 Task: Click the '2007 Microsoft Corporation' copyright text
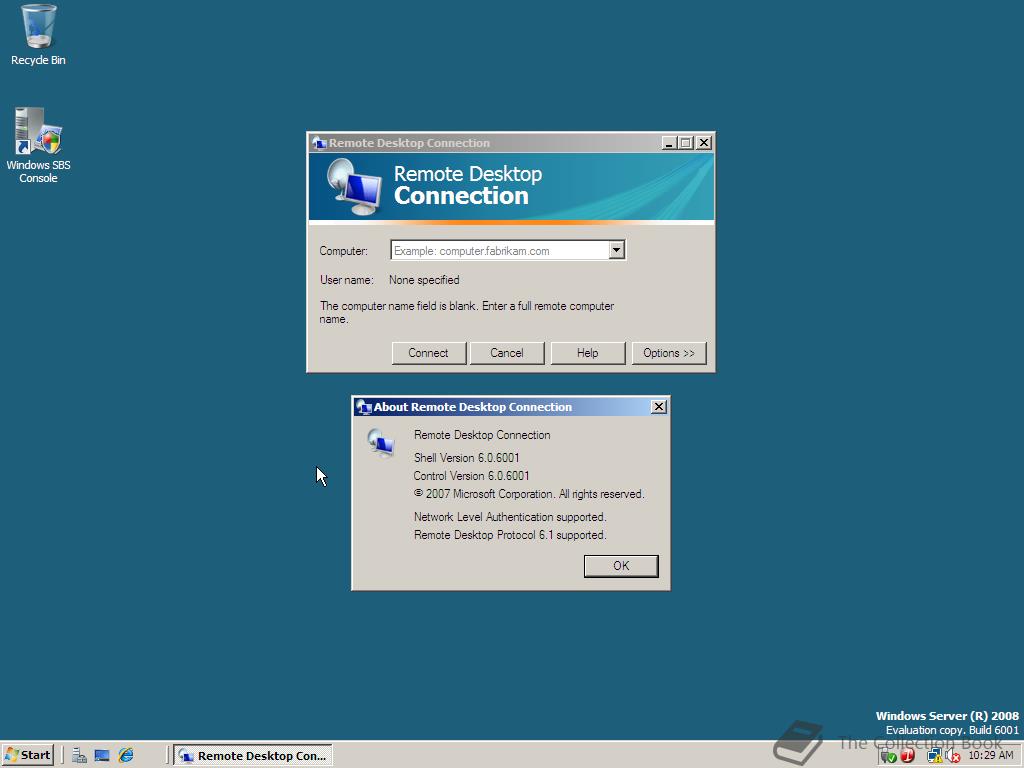530,494
